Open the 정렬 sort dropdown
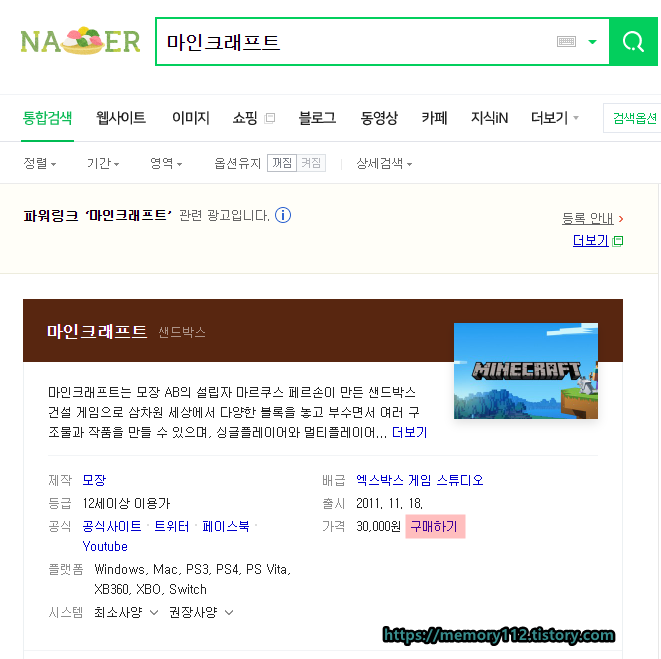Viewport: 661px width, 659px height. coord(40,163)
